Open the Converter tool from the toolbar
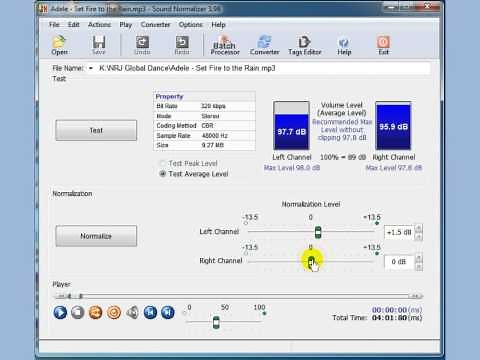Image resolution: width=480 pixels, height=360 pixels. point(265,45)
